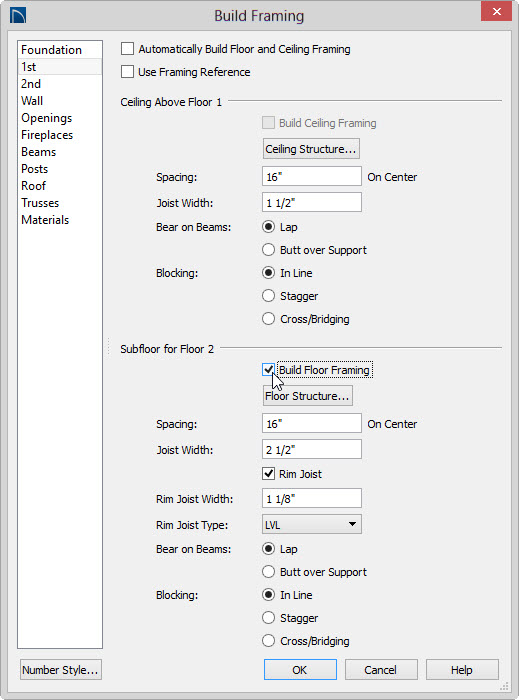Confirm with the OK button

tap(300, 670)
